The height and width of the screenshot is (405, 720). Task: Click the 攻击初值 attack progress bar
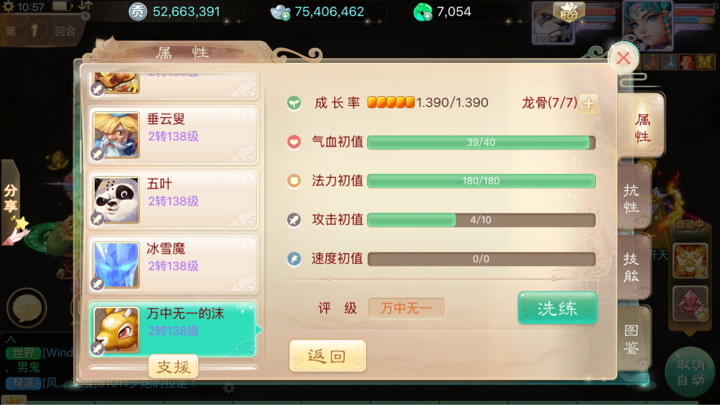481,220
